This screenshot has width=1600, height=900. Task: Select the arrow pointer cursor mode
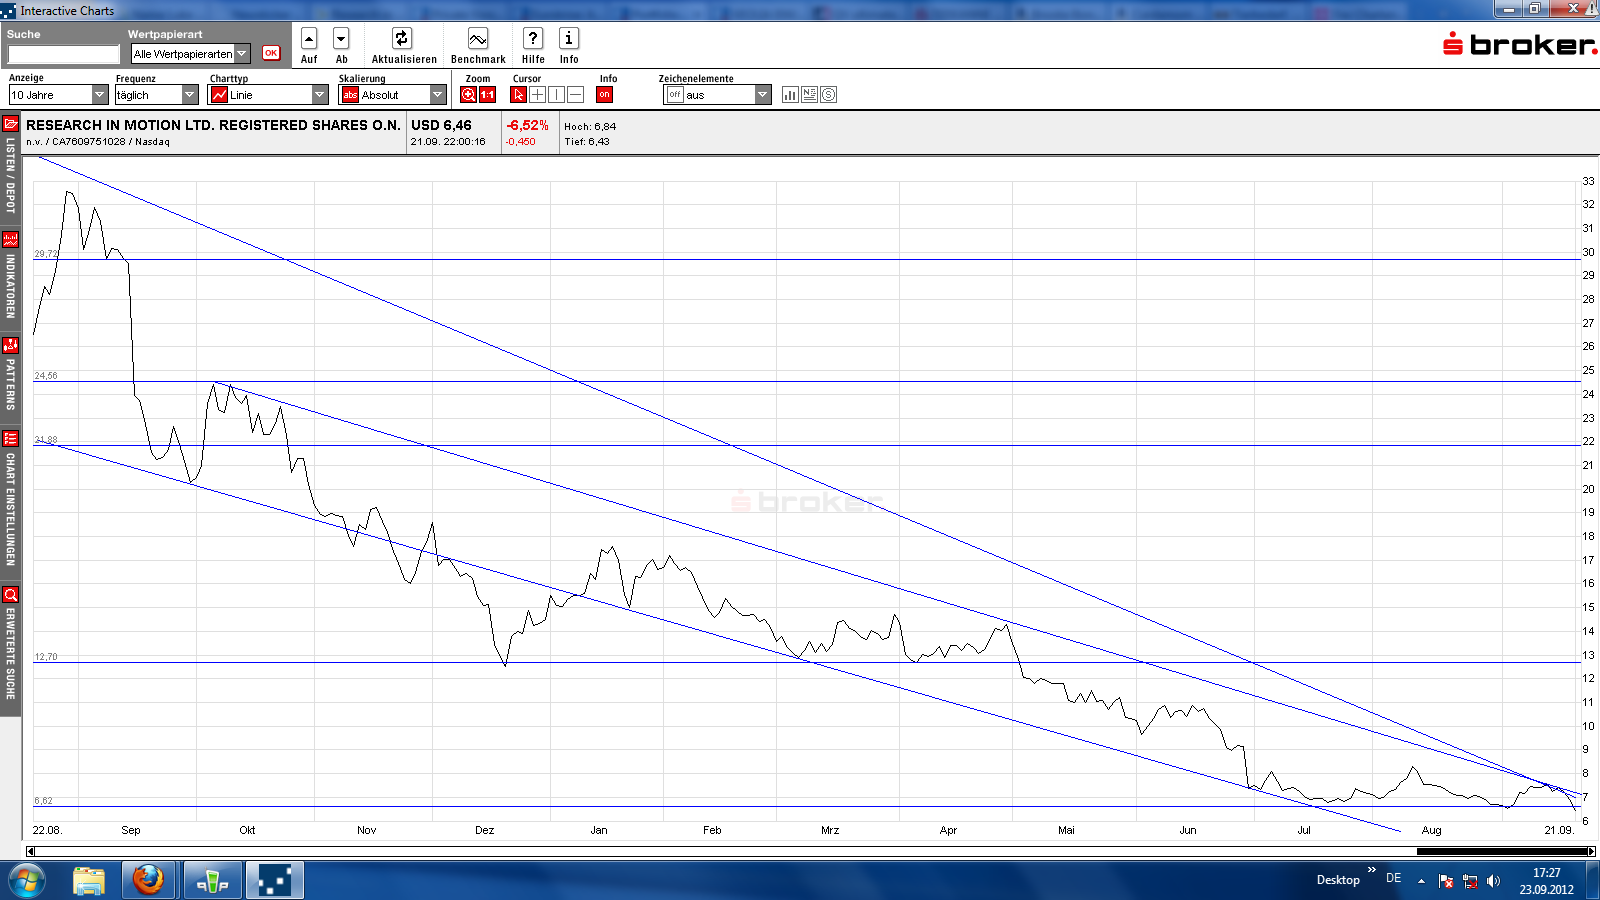(518, 95)
